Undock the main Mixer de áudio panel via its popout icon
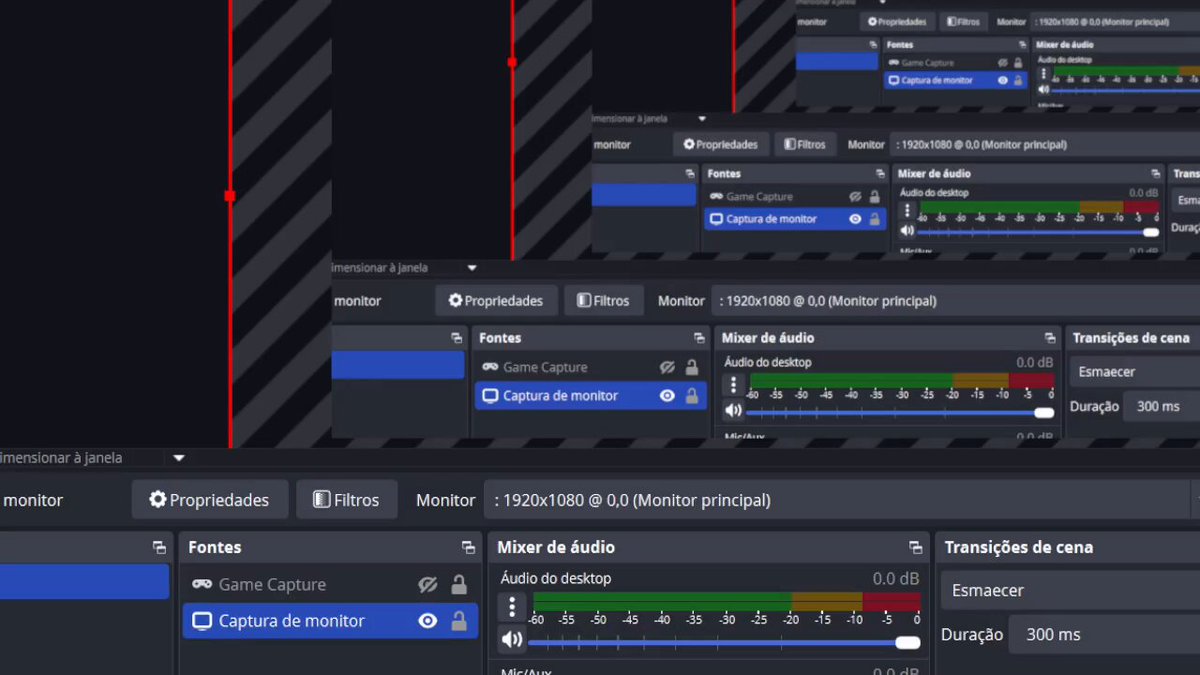 (915, 548)
